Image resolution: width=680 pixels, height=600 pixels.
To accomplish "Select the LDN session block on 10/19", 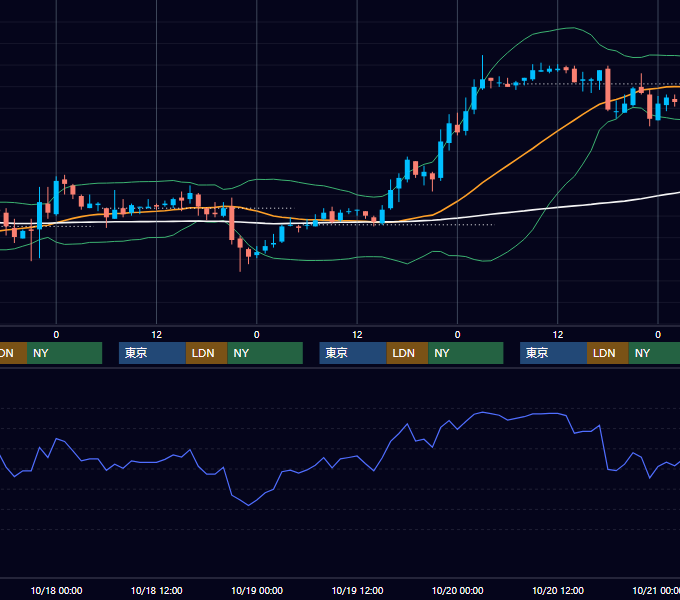I will tap(407, 353).
